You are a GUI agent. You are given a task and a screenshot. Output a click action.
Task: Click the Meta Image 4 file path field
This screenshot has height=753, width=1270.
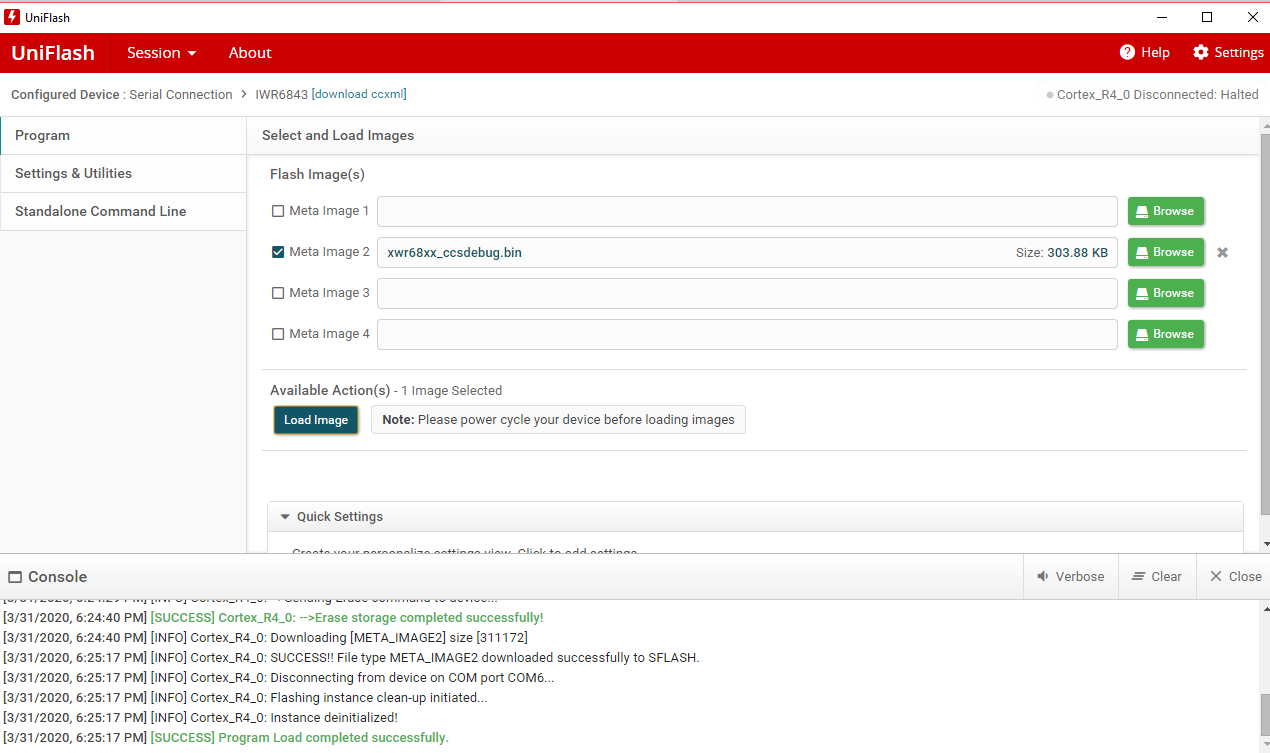747,334
